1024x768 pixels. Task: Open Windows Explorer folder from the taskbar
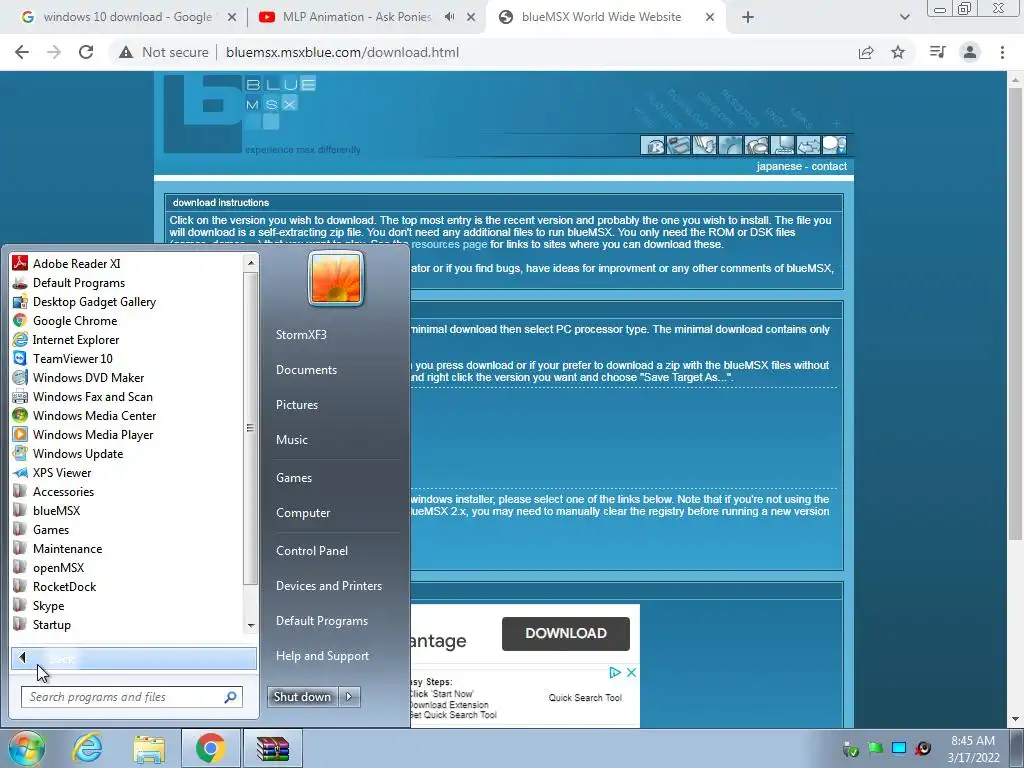coord(149,748)
